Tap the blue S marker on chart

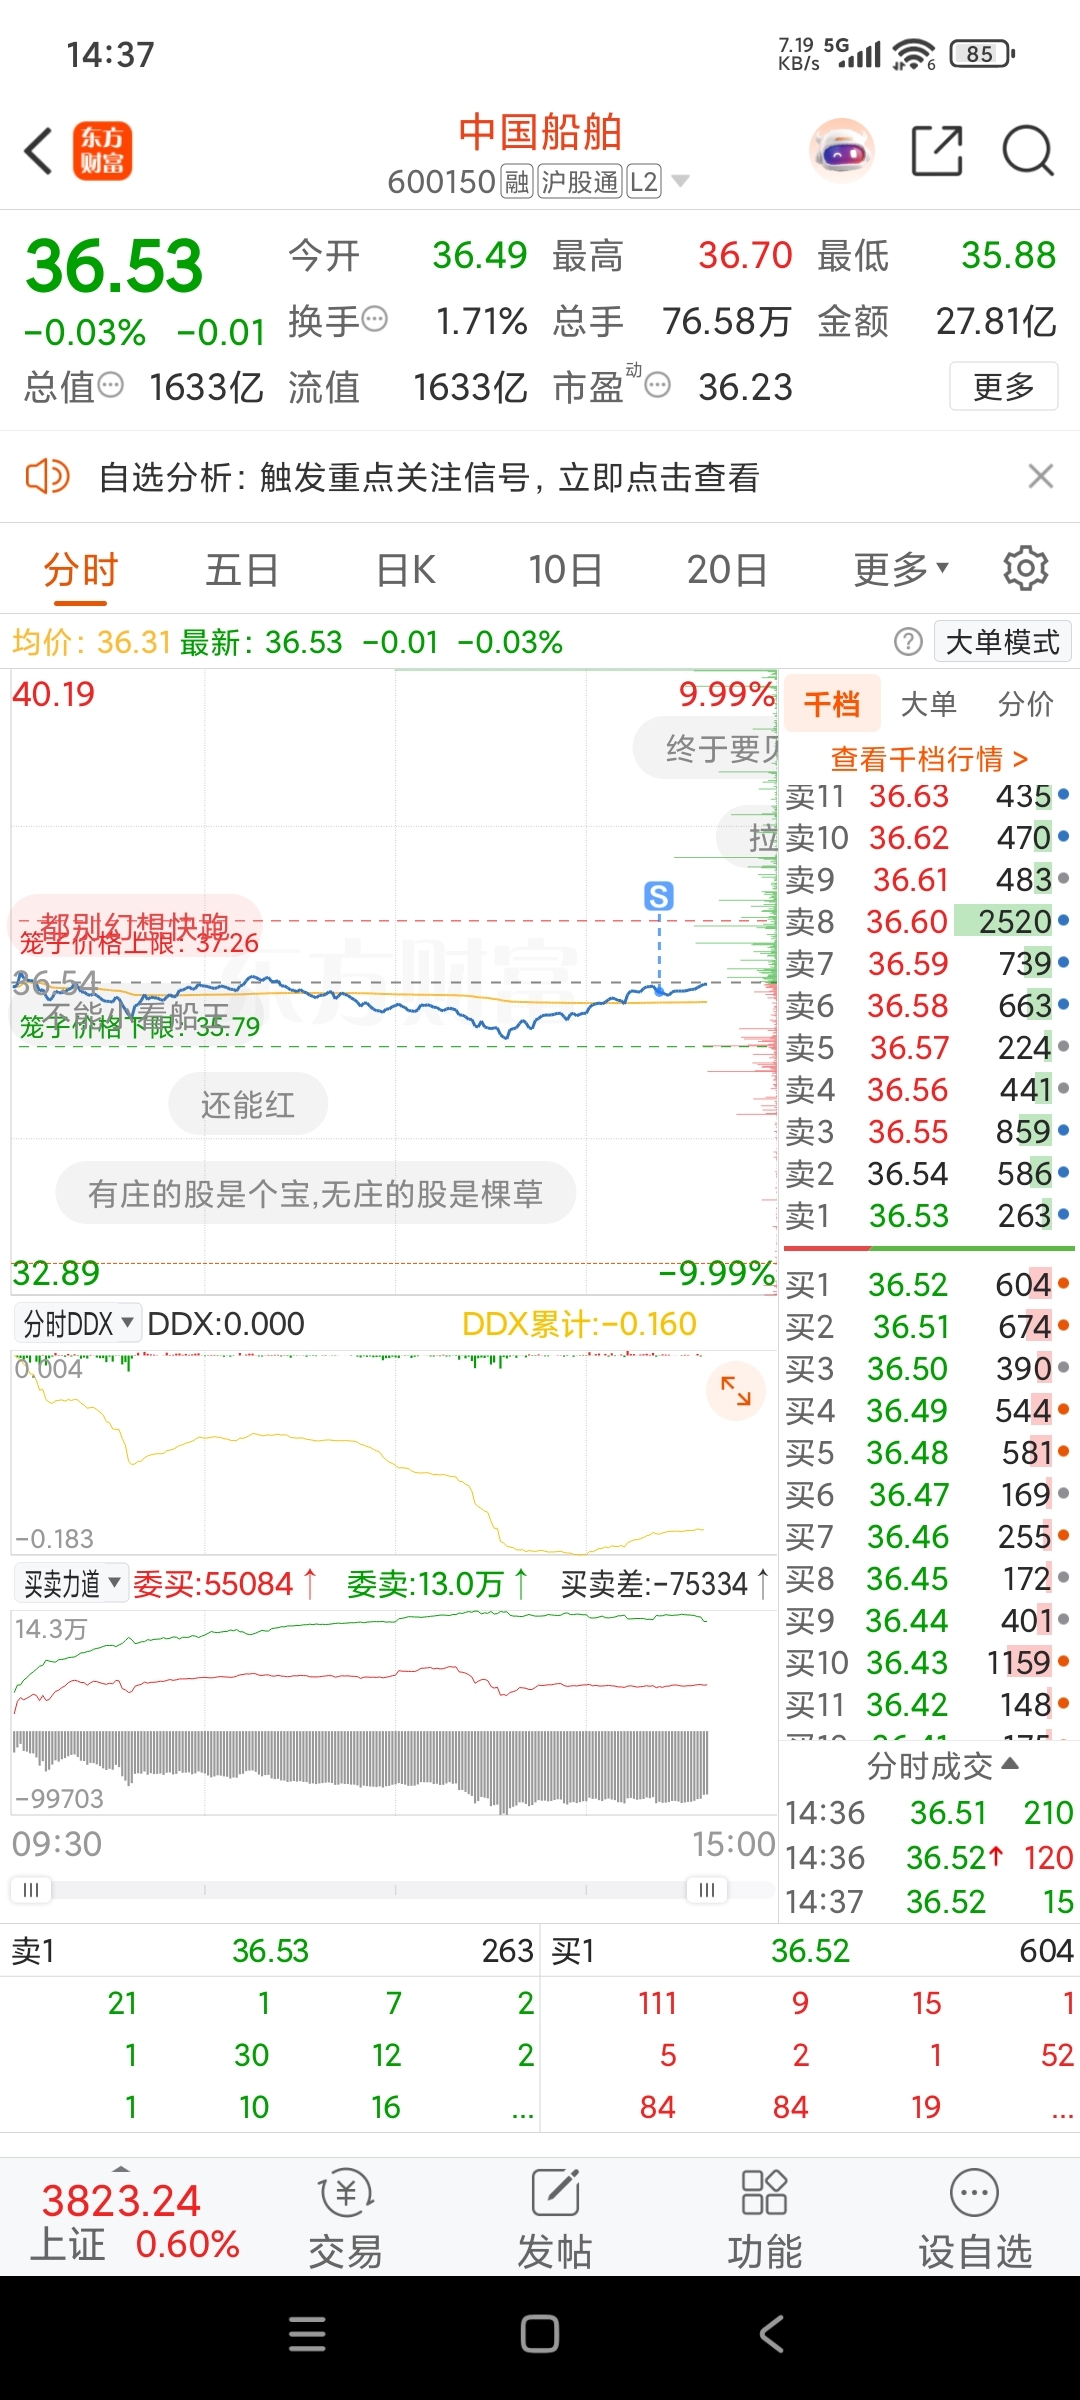(x=659, y=896)
